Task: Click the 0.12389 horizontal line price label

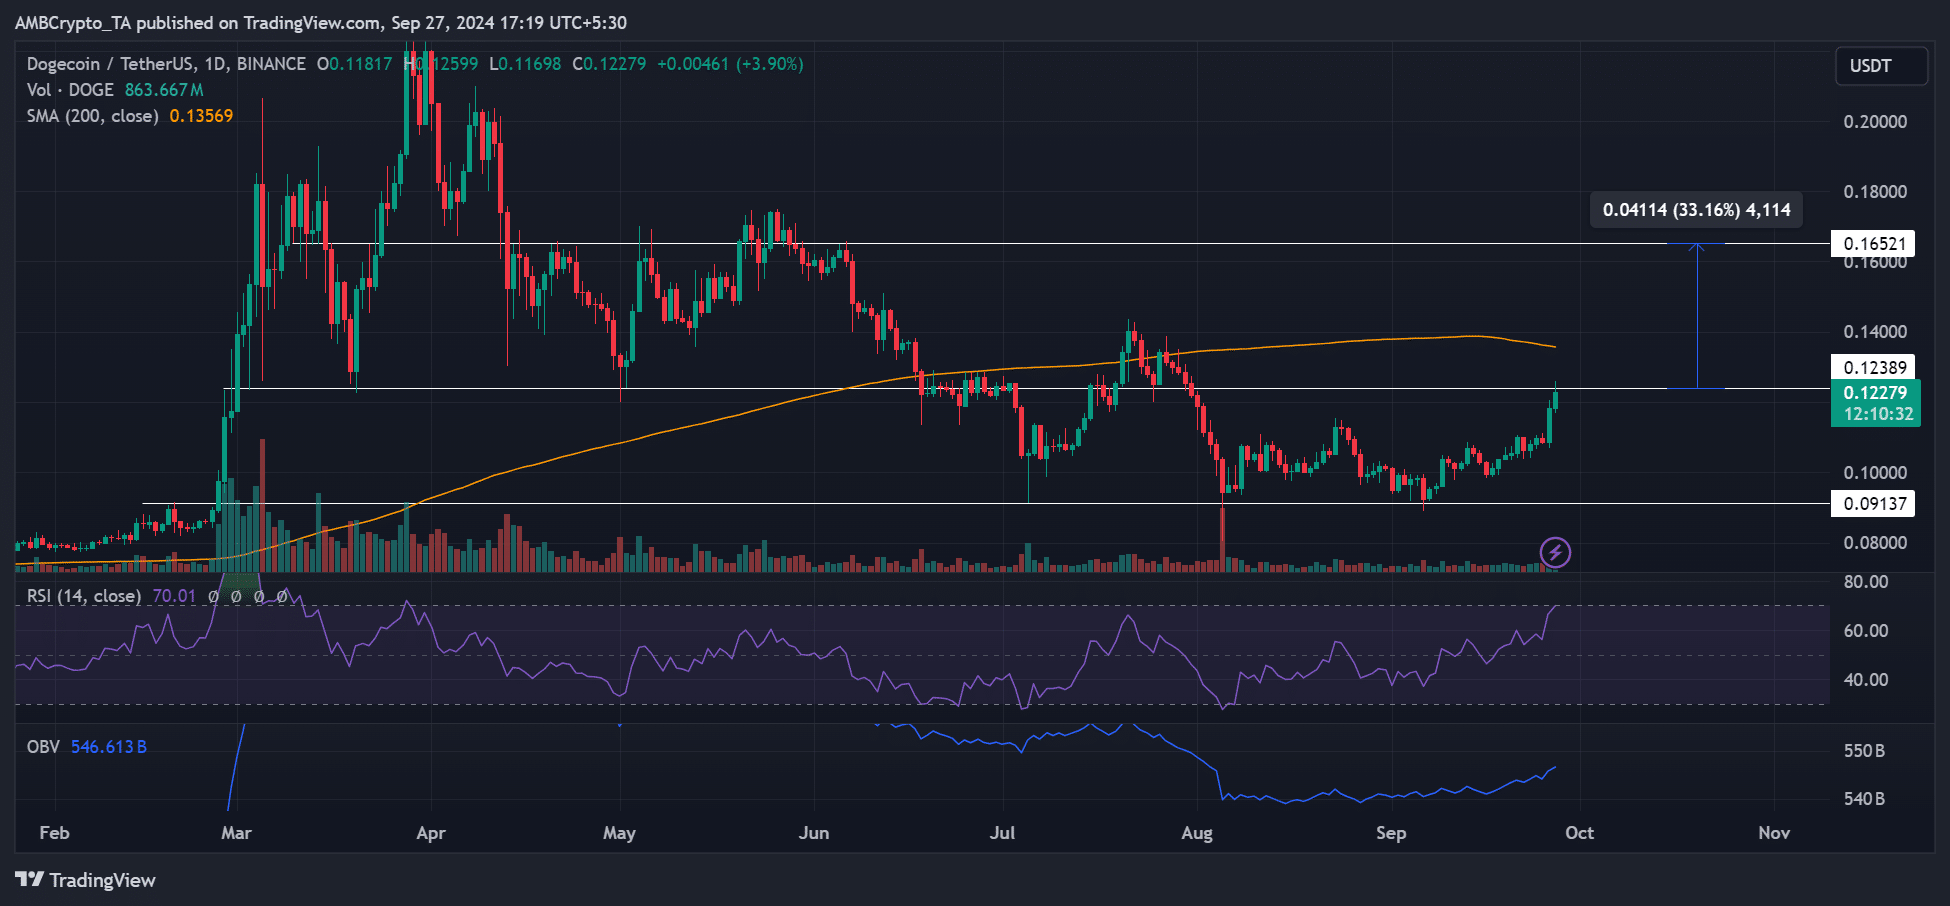Action: [1873, 367]
